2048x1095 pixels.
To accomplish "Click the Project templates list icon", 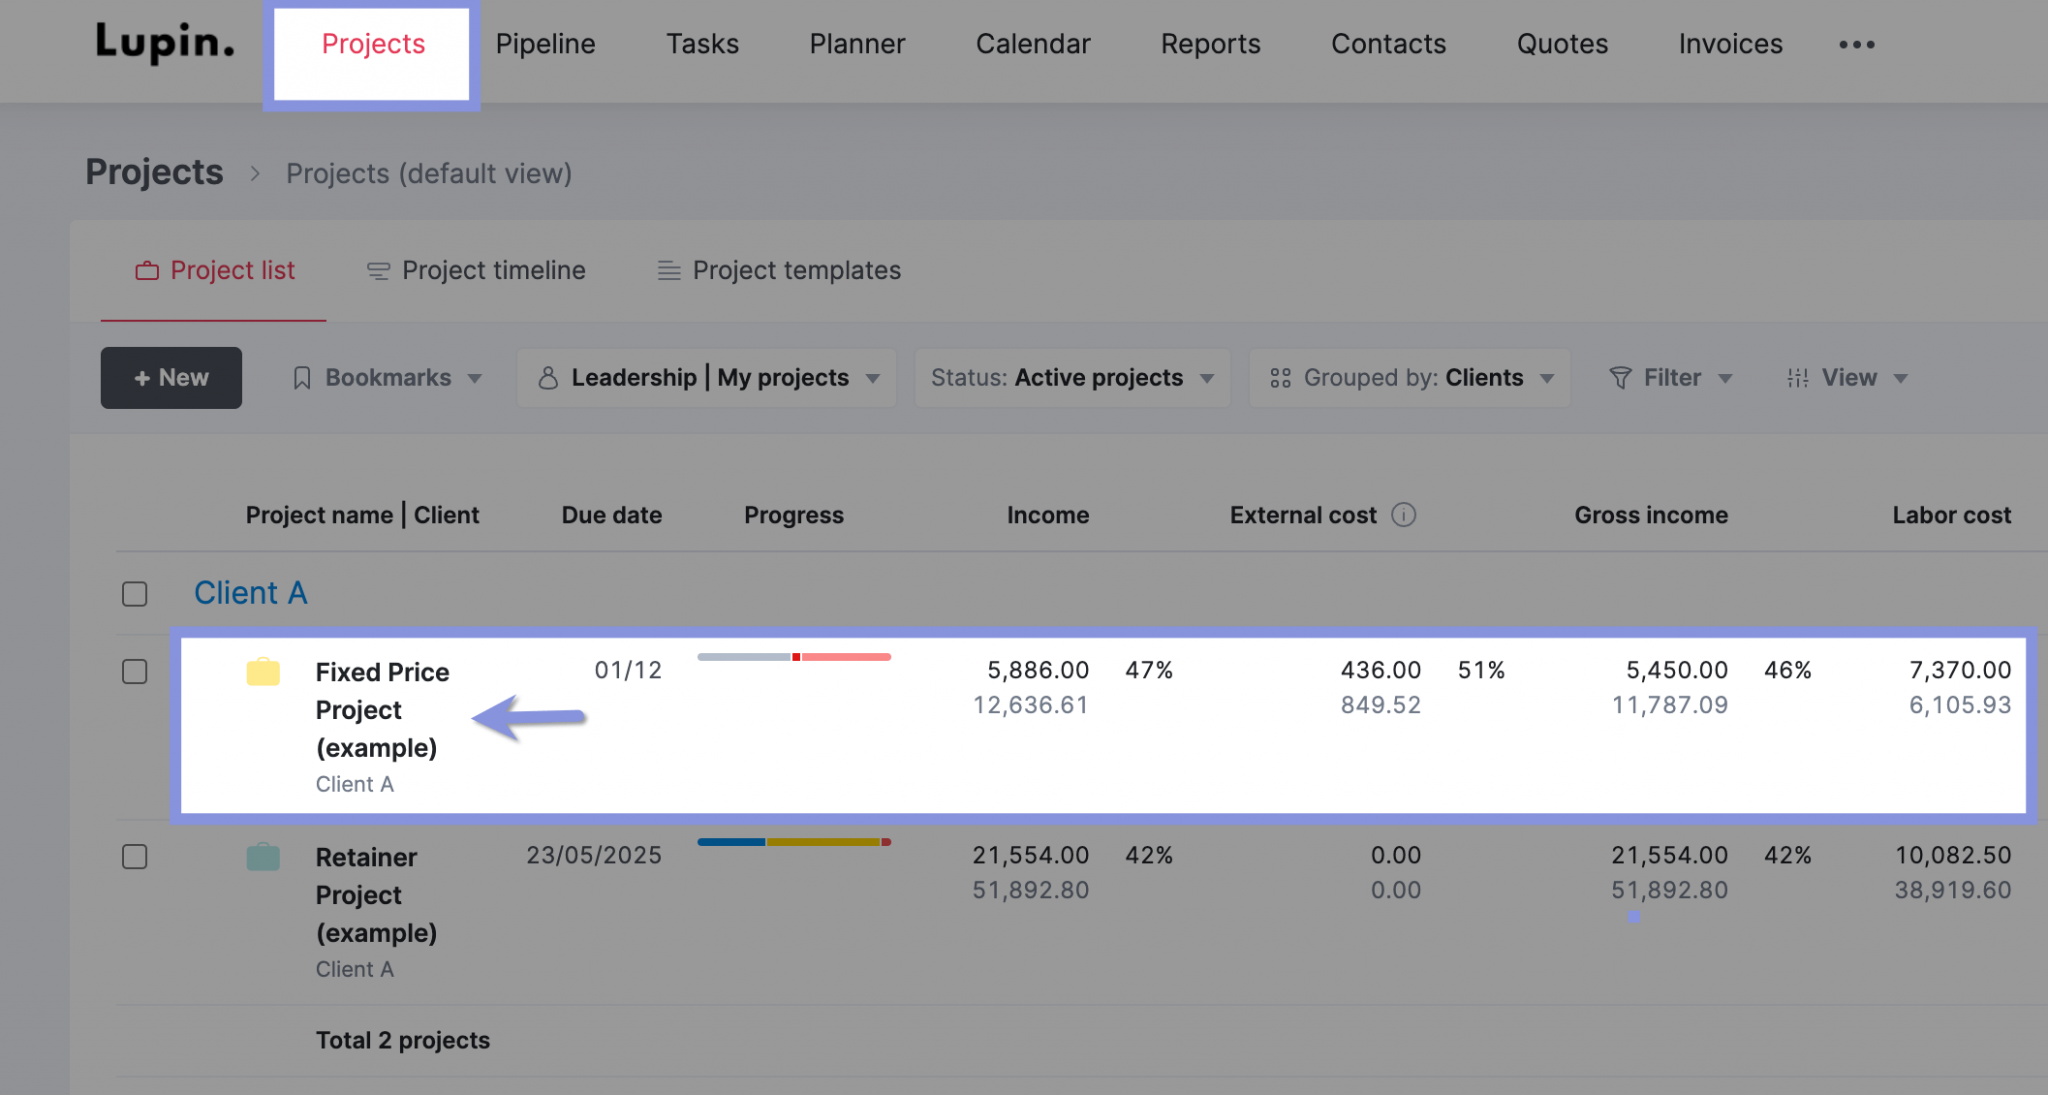I will [666, 270].
